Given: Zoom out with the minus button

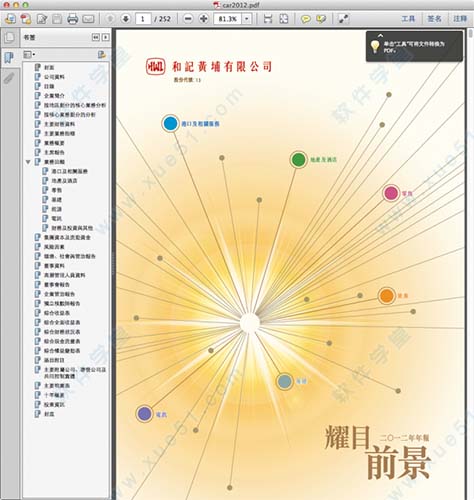Looking at the screenshot, I should pyautogui.click(x=188, y=19).
